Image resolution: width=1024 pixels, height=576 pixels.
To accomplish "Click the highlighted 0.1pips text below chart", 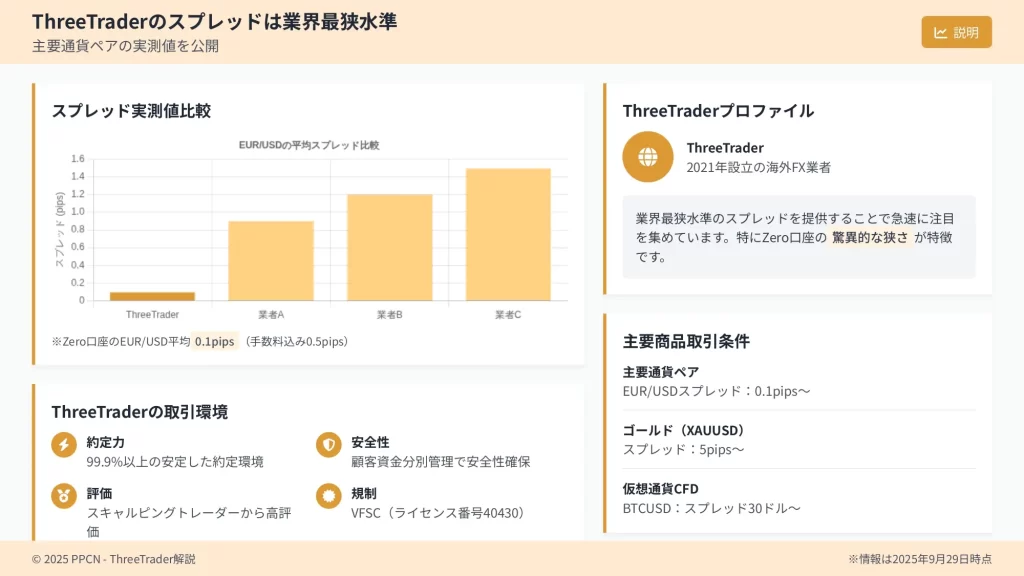I will point(214,342).
